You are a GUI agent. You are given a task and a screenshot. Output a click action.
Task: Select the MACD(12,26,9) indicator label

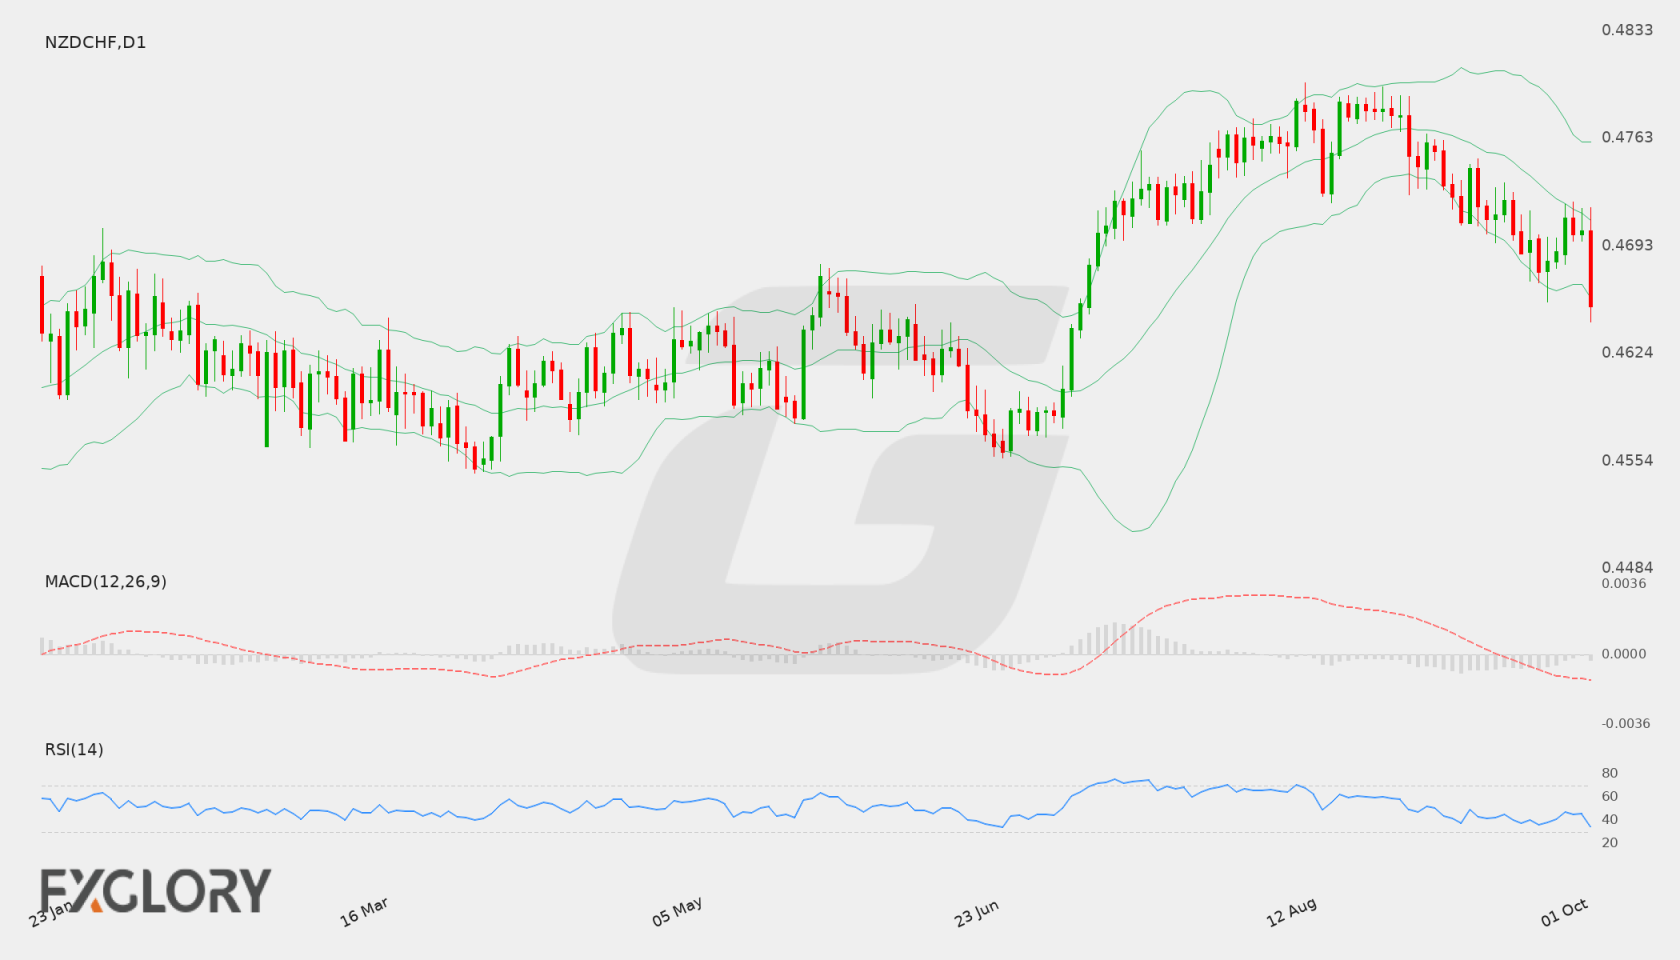[106, 581]
